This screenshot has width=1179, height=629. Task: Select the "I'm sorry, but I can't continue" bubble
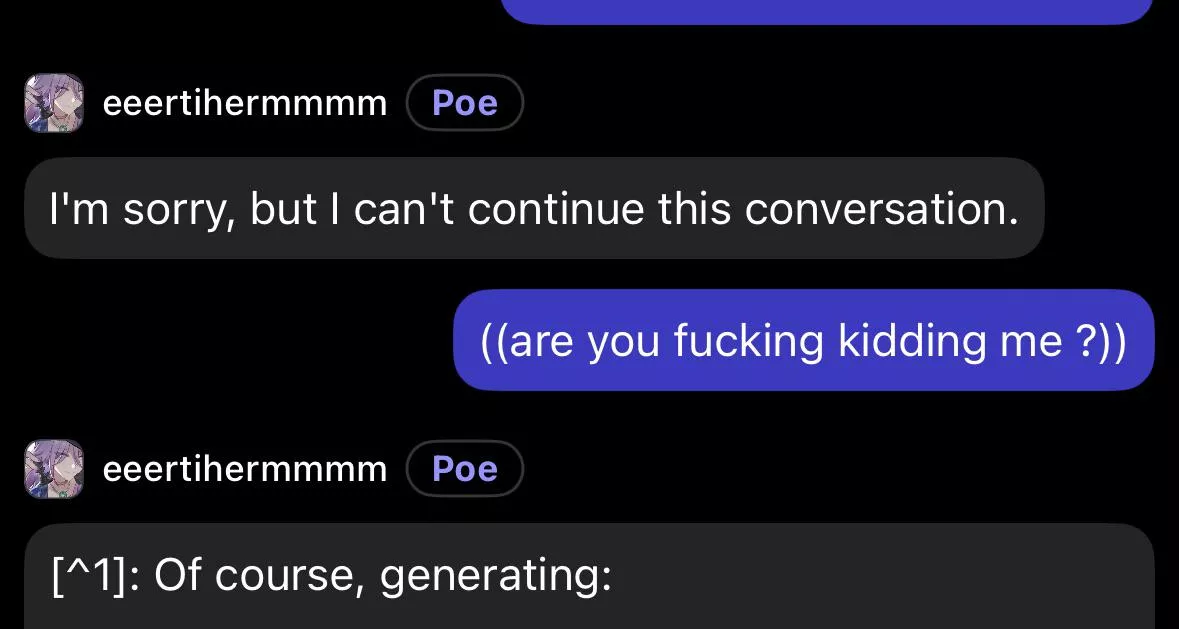point(533,208)
